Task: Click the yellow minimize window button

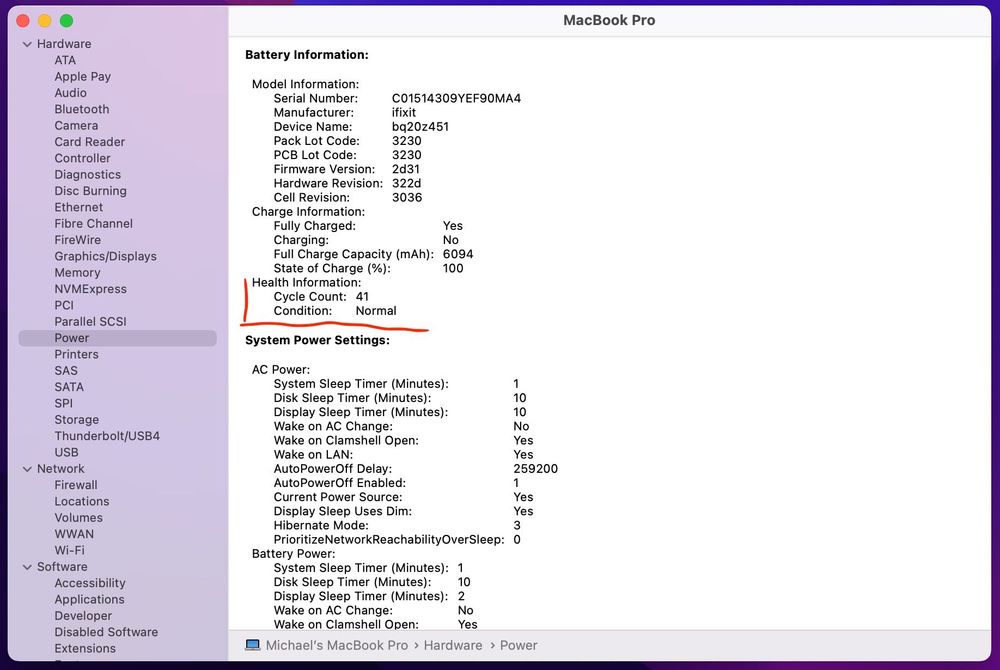Action: pyautogui.click(x=45, y=20)
